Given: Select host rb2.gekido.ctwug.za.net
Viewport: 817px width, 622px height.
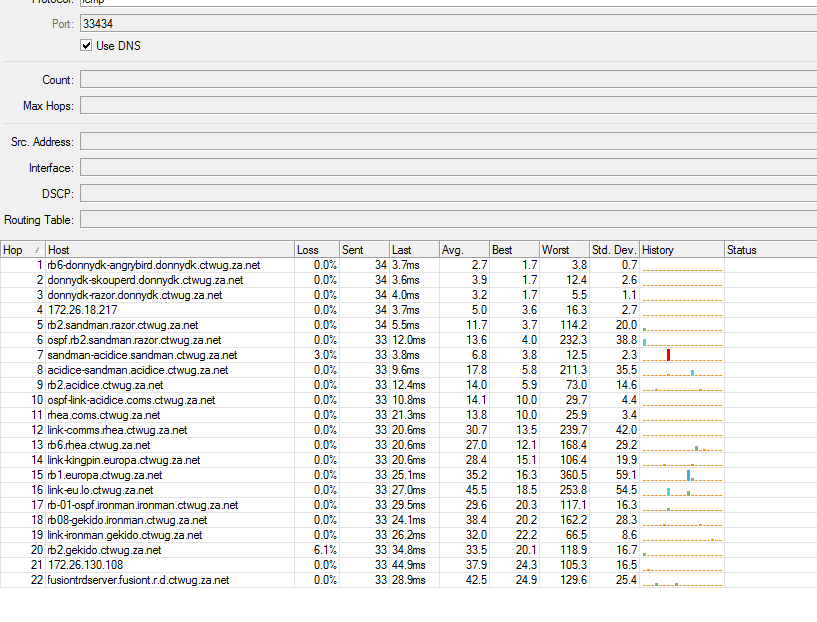Looking at the screenshot, I should [x=104, y=551].
